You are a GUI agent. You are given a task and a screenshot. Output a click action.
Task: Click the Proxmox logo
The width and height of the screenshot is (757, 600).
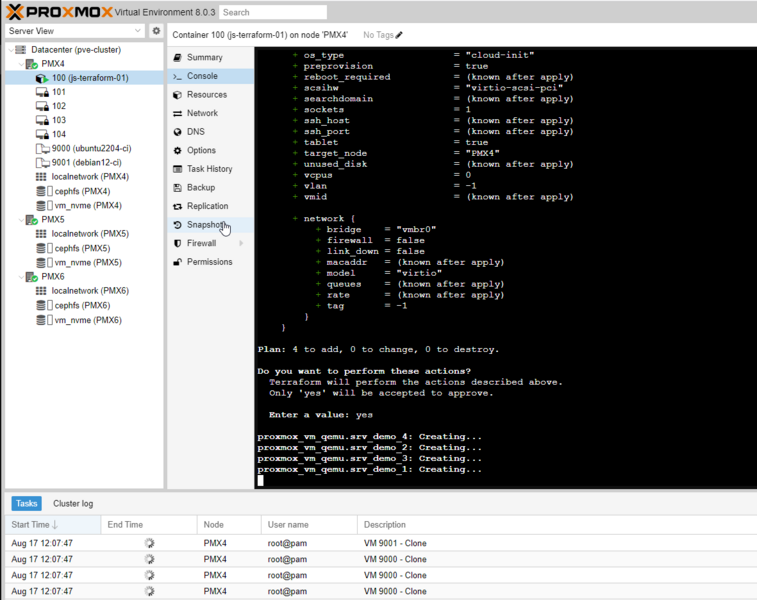tap(59, 12)
